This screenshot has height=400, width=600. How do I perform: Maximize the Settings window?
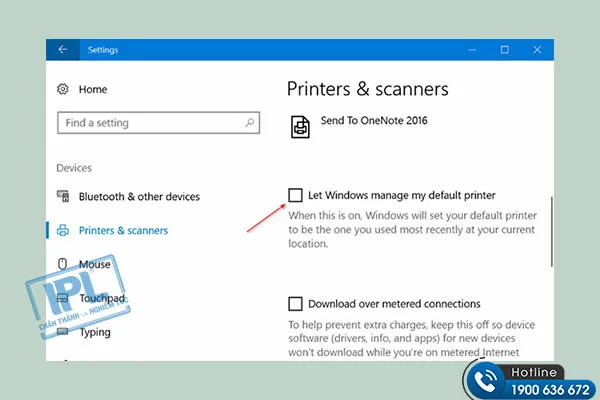click(505, 50)
